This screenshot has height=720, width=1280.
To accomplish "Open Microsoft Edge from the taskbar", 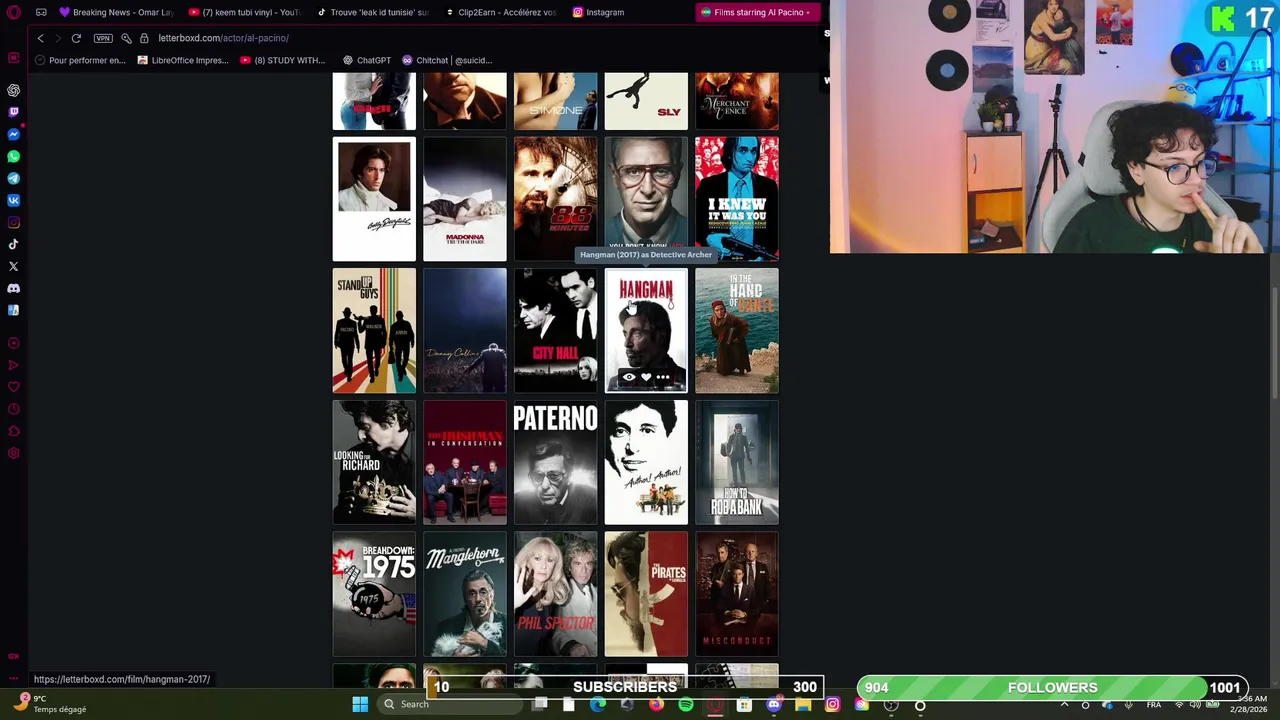I will coord(598,705).
